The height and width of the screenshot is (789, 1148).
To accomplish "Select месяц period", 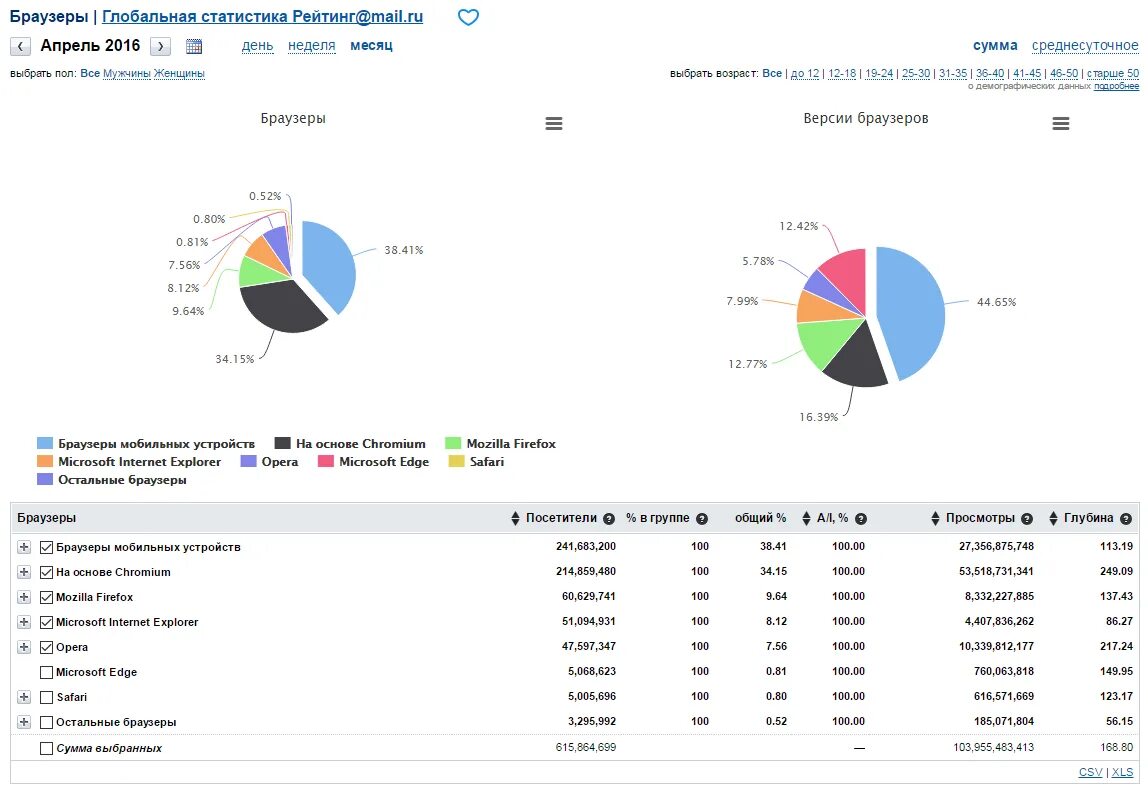I will [x=371, y=45].
